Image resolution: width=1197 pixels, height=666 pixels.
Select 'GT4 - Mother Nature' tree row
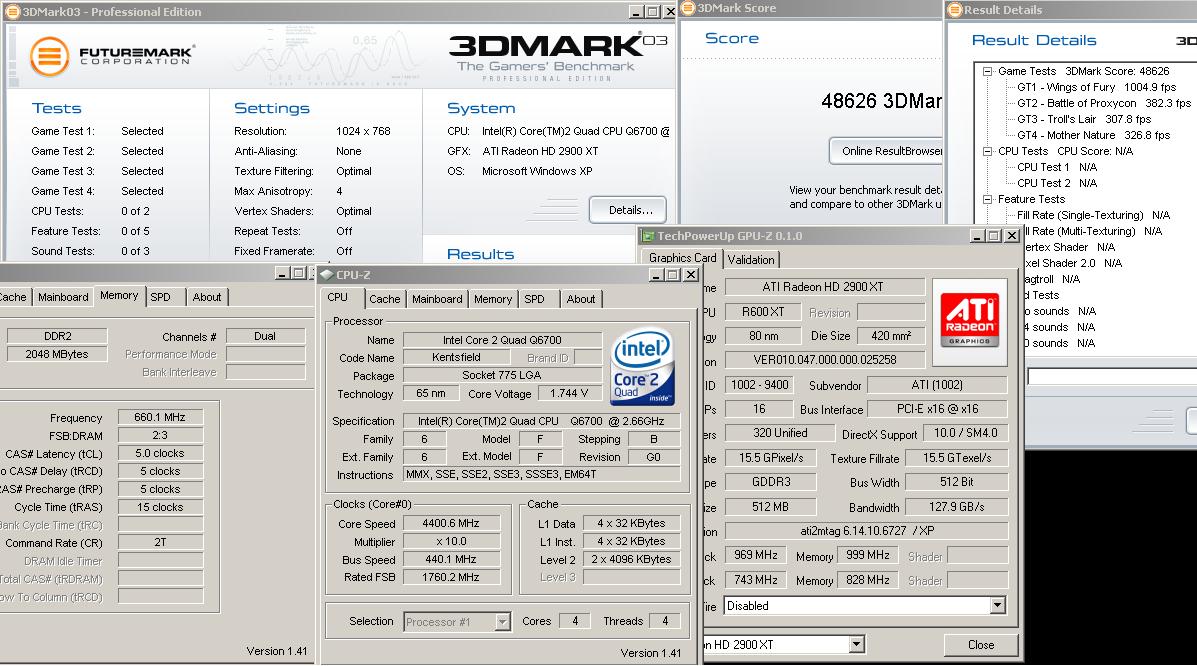pyautogui.click(x=1093, y=135)
